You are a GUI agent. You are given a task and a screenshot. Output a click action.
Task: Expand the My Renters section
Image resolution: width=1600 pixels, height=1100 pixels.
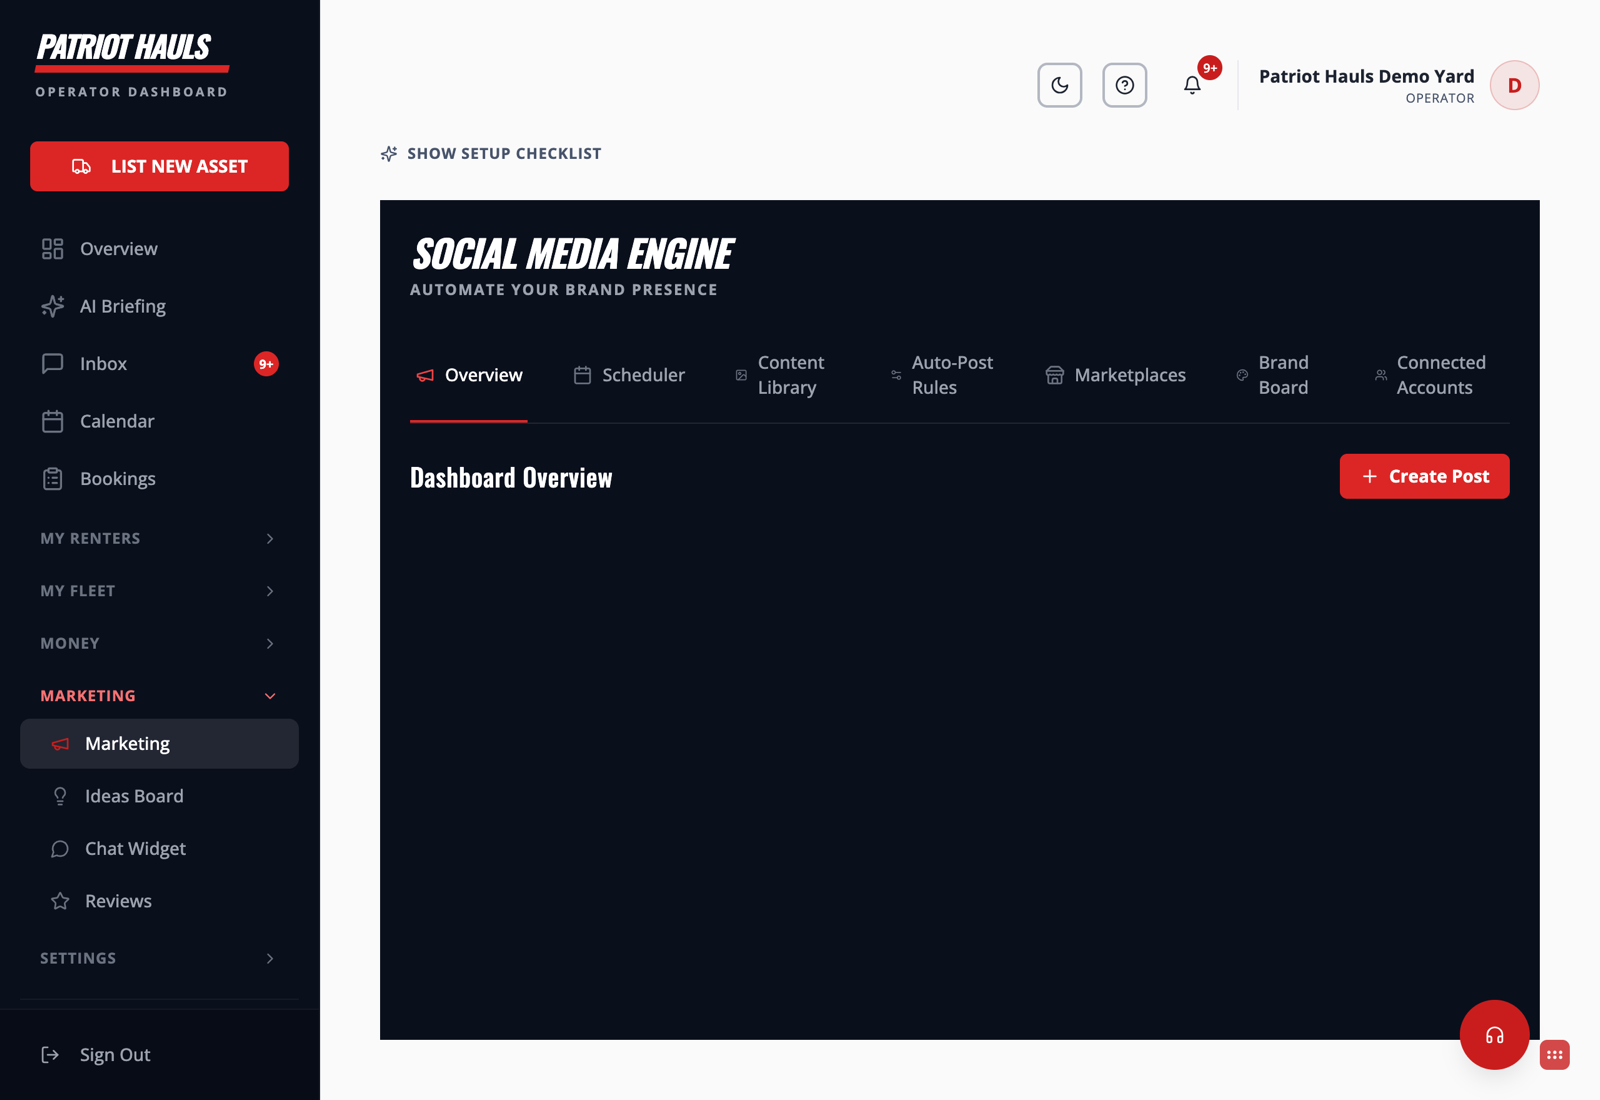[x=159, y=538]
